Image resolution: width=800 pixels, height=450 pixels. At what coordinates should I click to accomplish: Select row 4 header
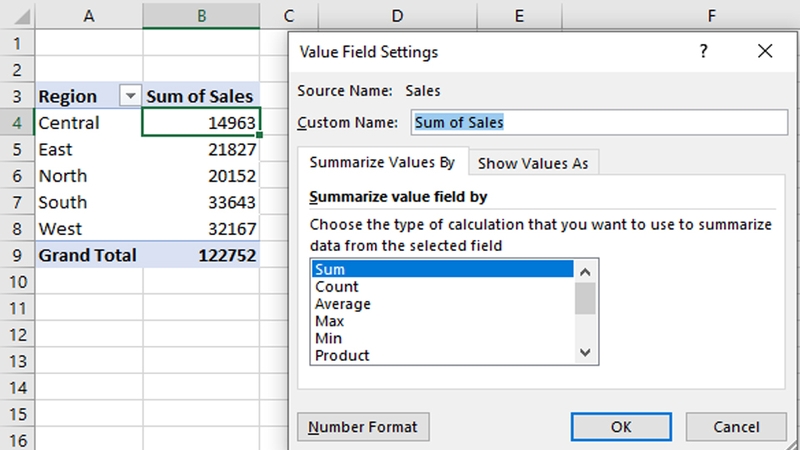[x=17, y=122]
